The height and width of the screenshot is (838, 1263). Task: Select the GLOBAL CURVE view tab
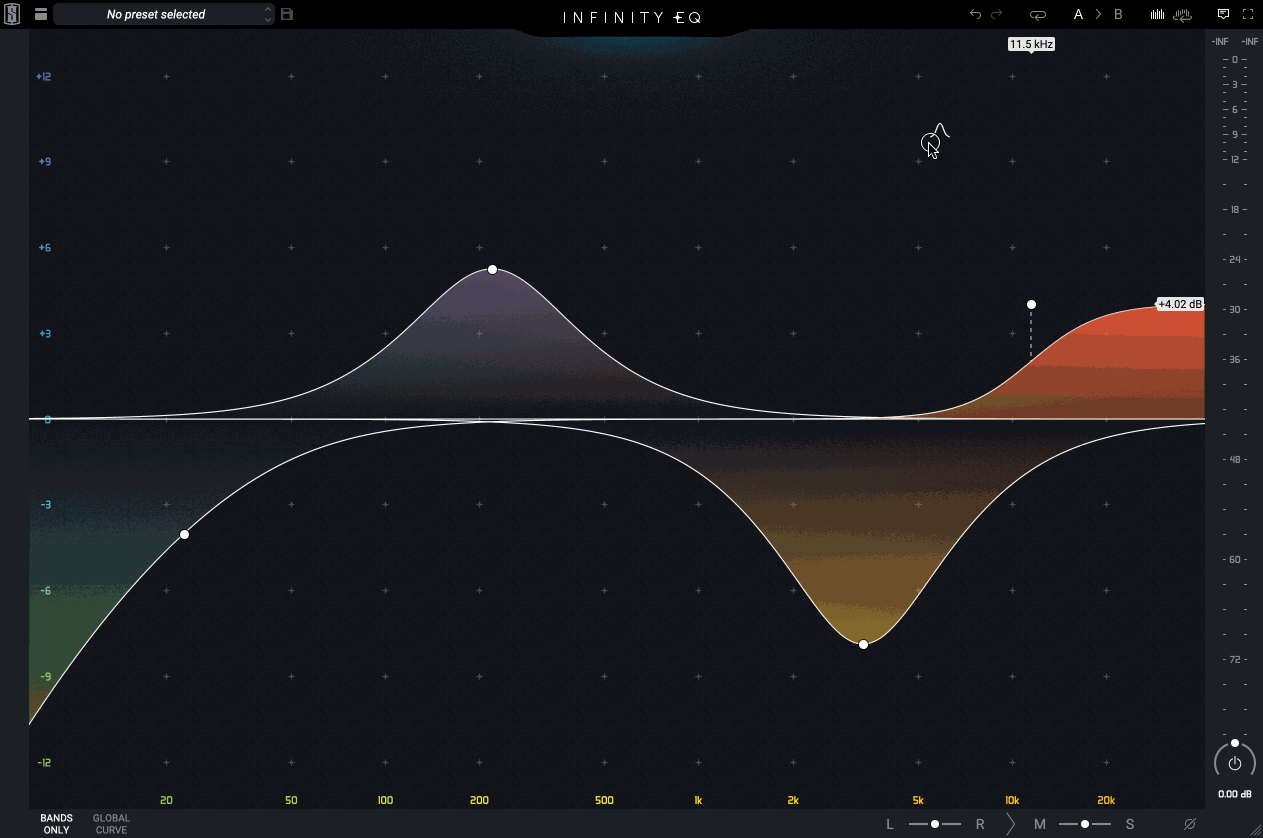coord(111,824)
